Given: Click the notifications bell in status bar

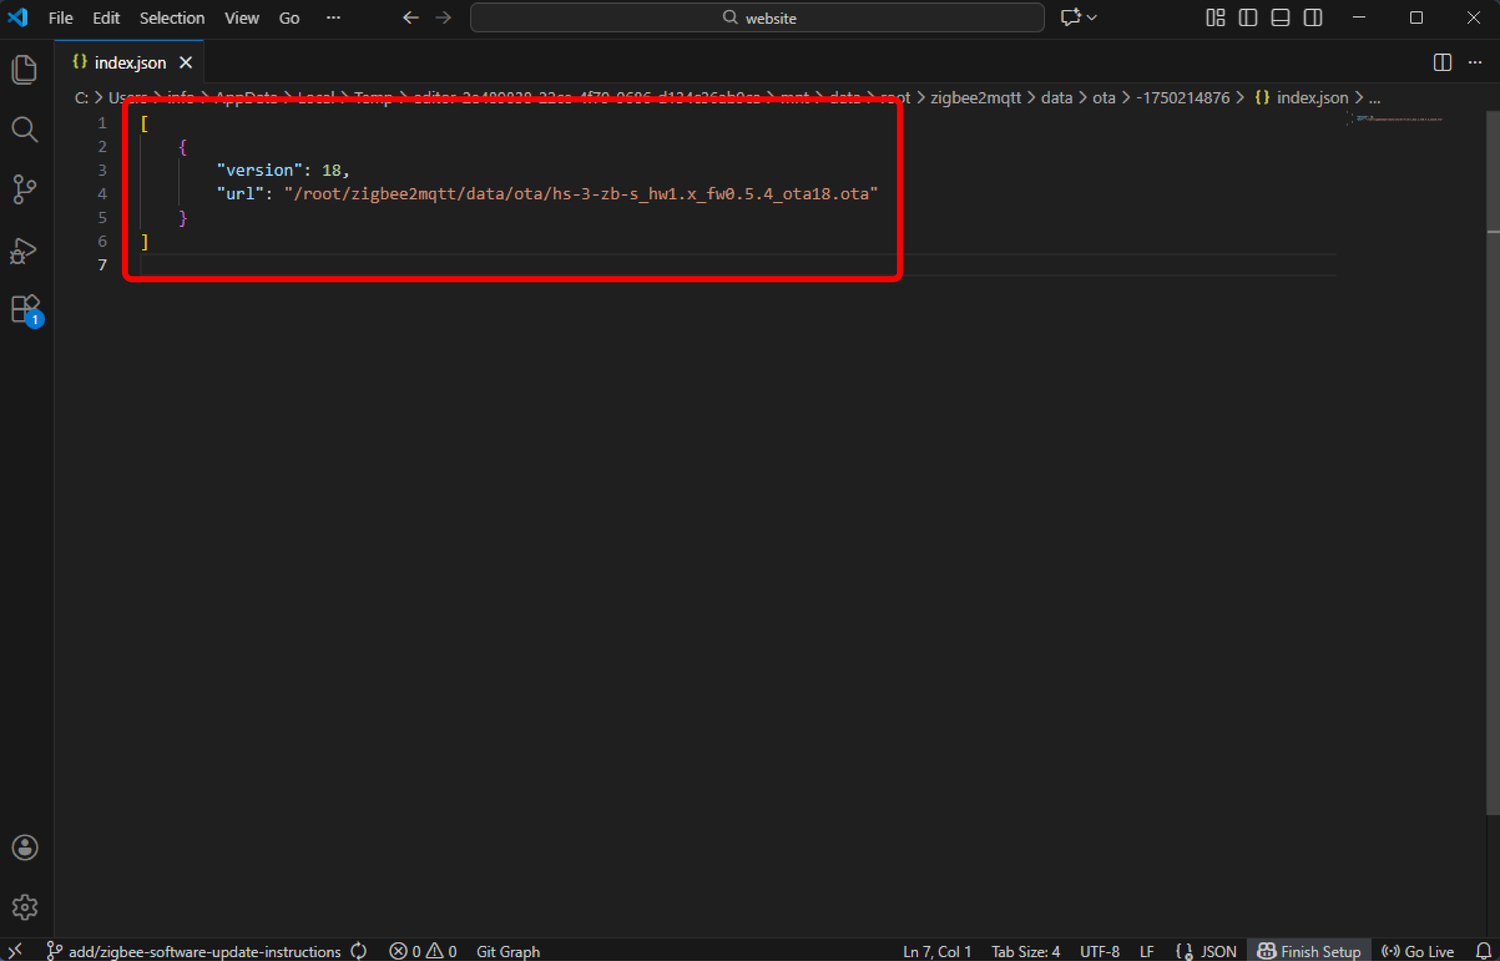Looking at the screenshot, I should [x=1483, y=951].
